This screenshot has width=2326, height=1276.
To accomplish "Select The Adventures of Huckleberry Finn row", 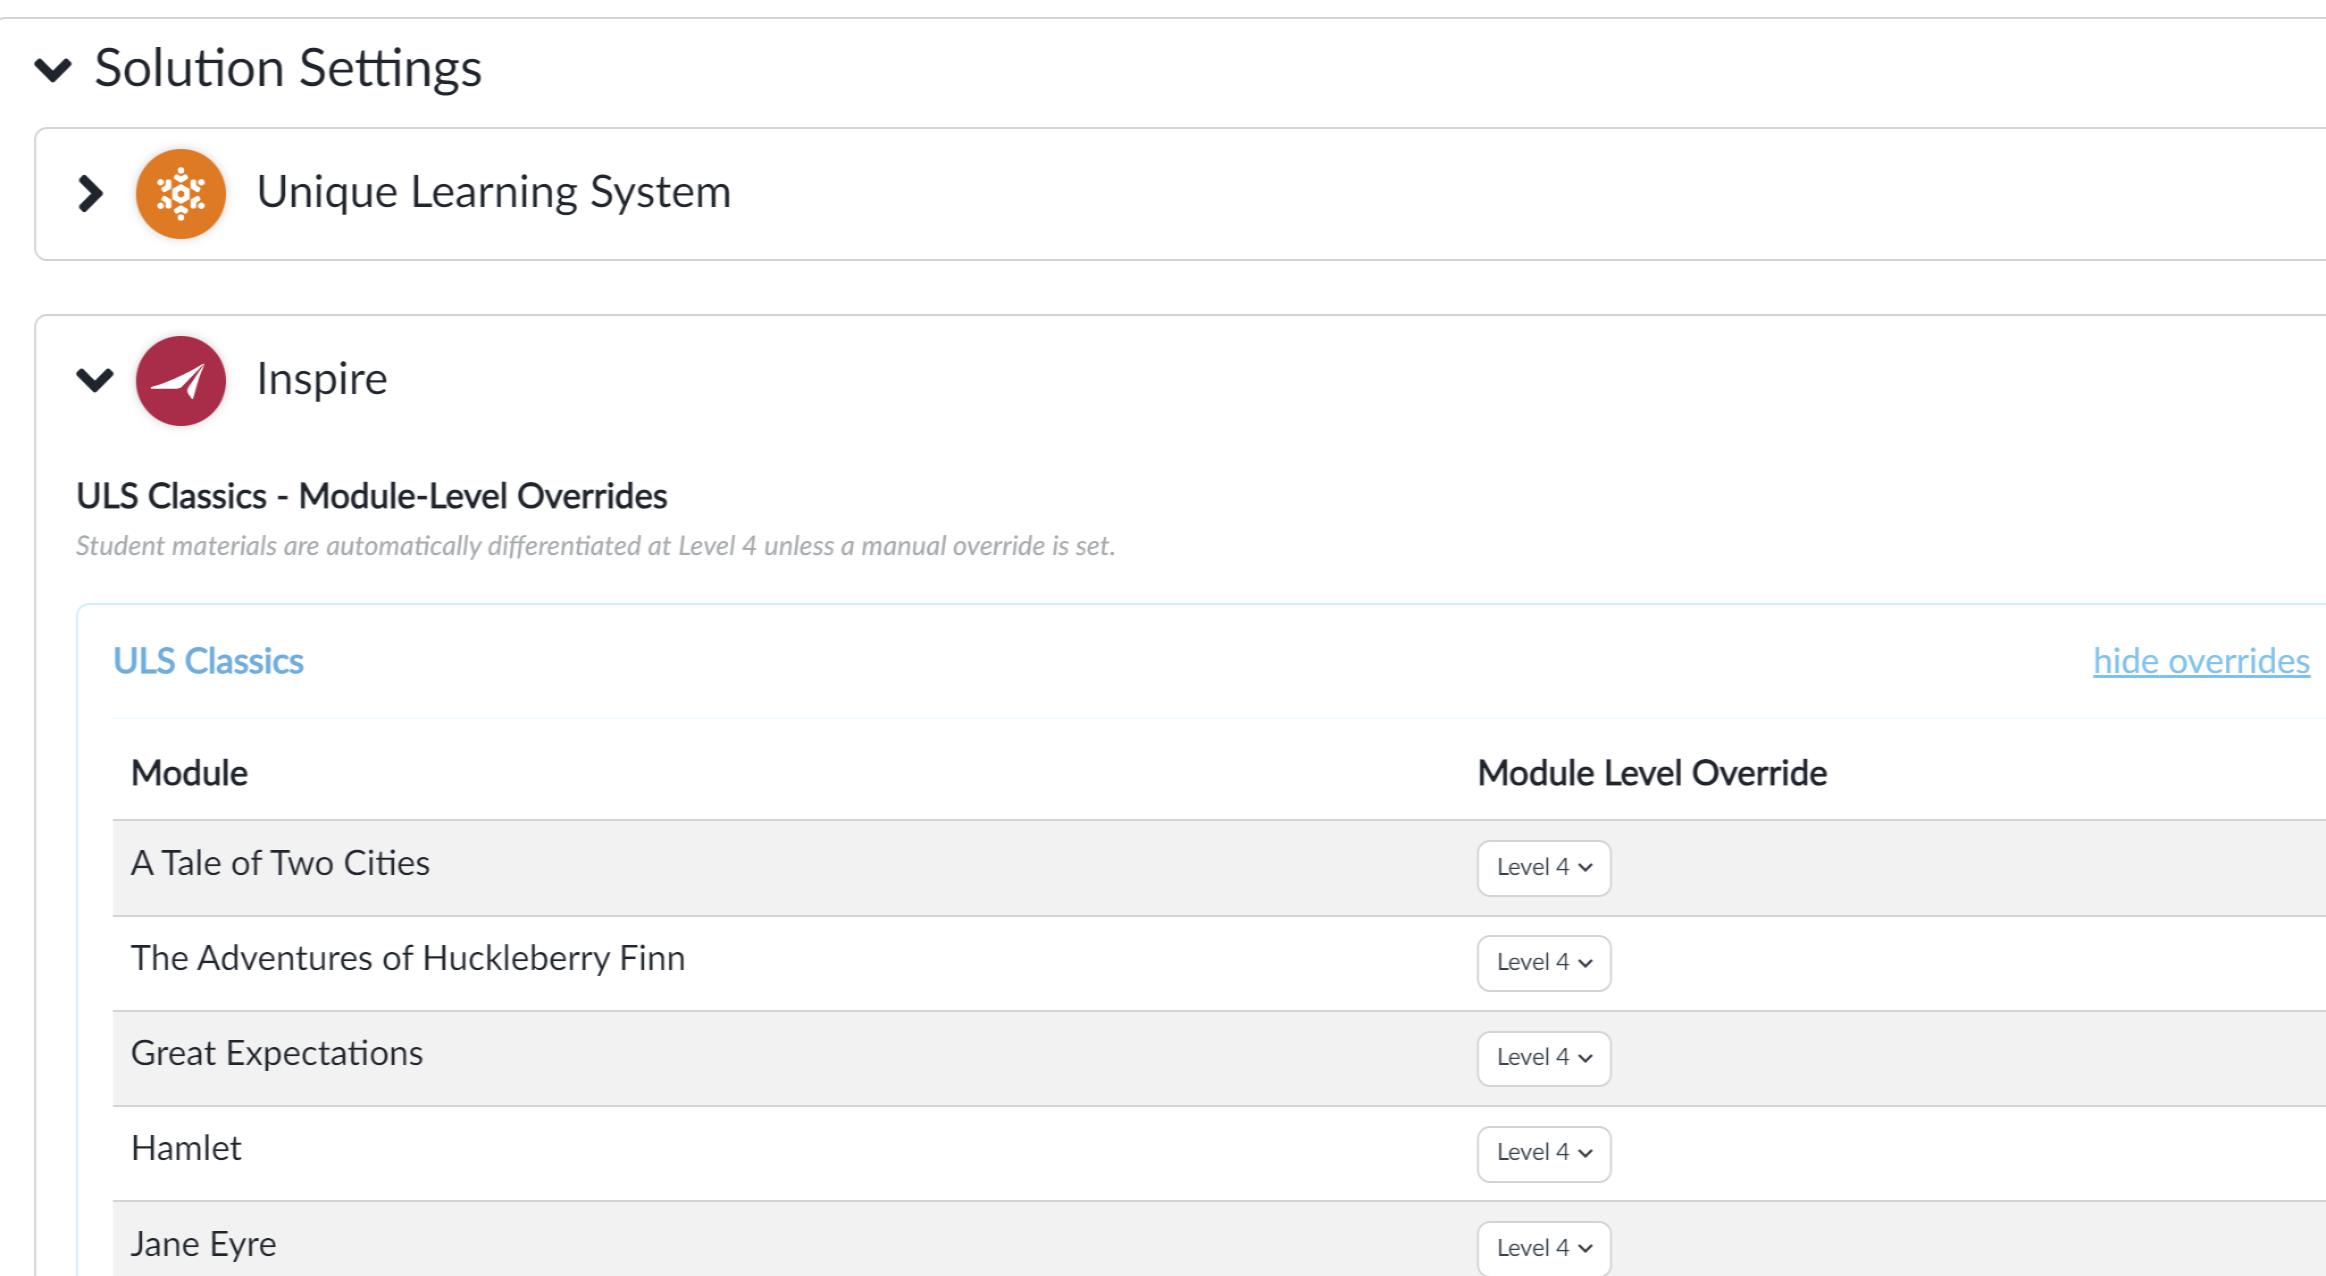I will 1219,963.
